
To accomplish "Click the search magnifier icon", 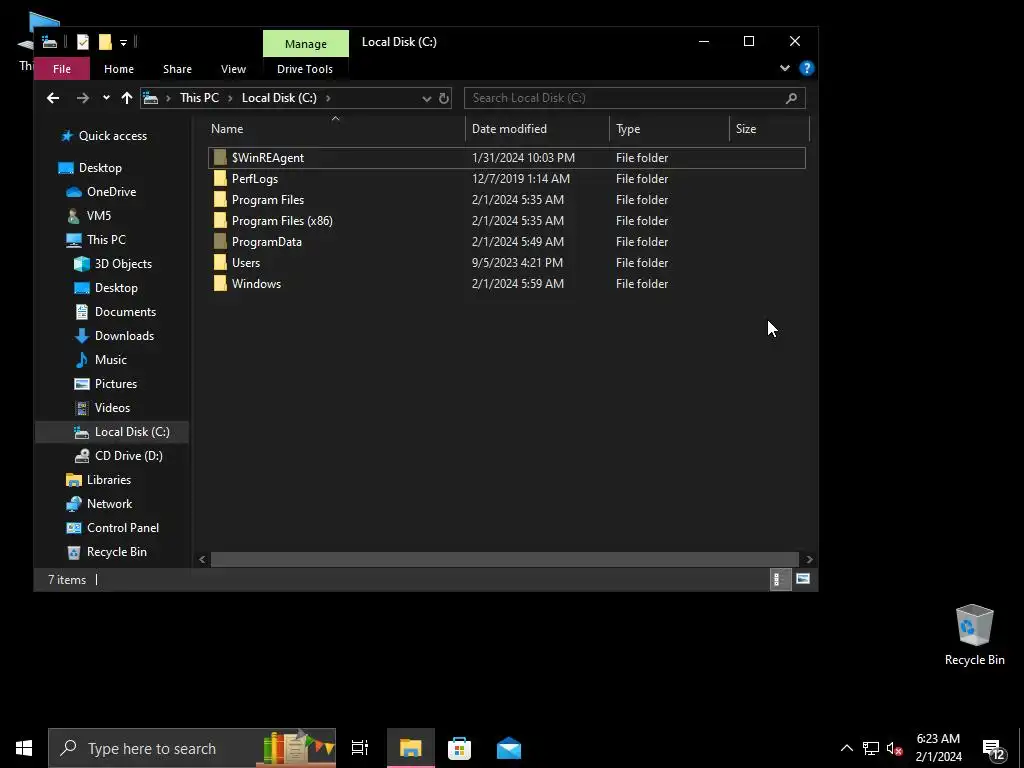I will tap(791, 98).
